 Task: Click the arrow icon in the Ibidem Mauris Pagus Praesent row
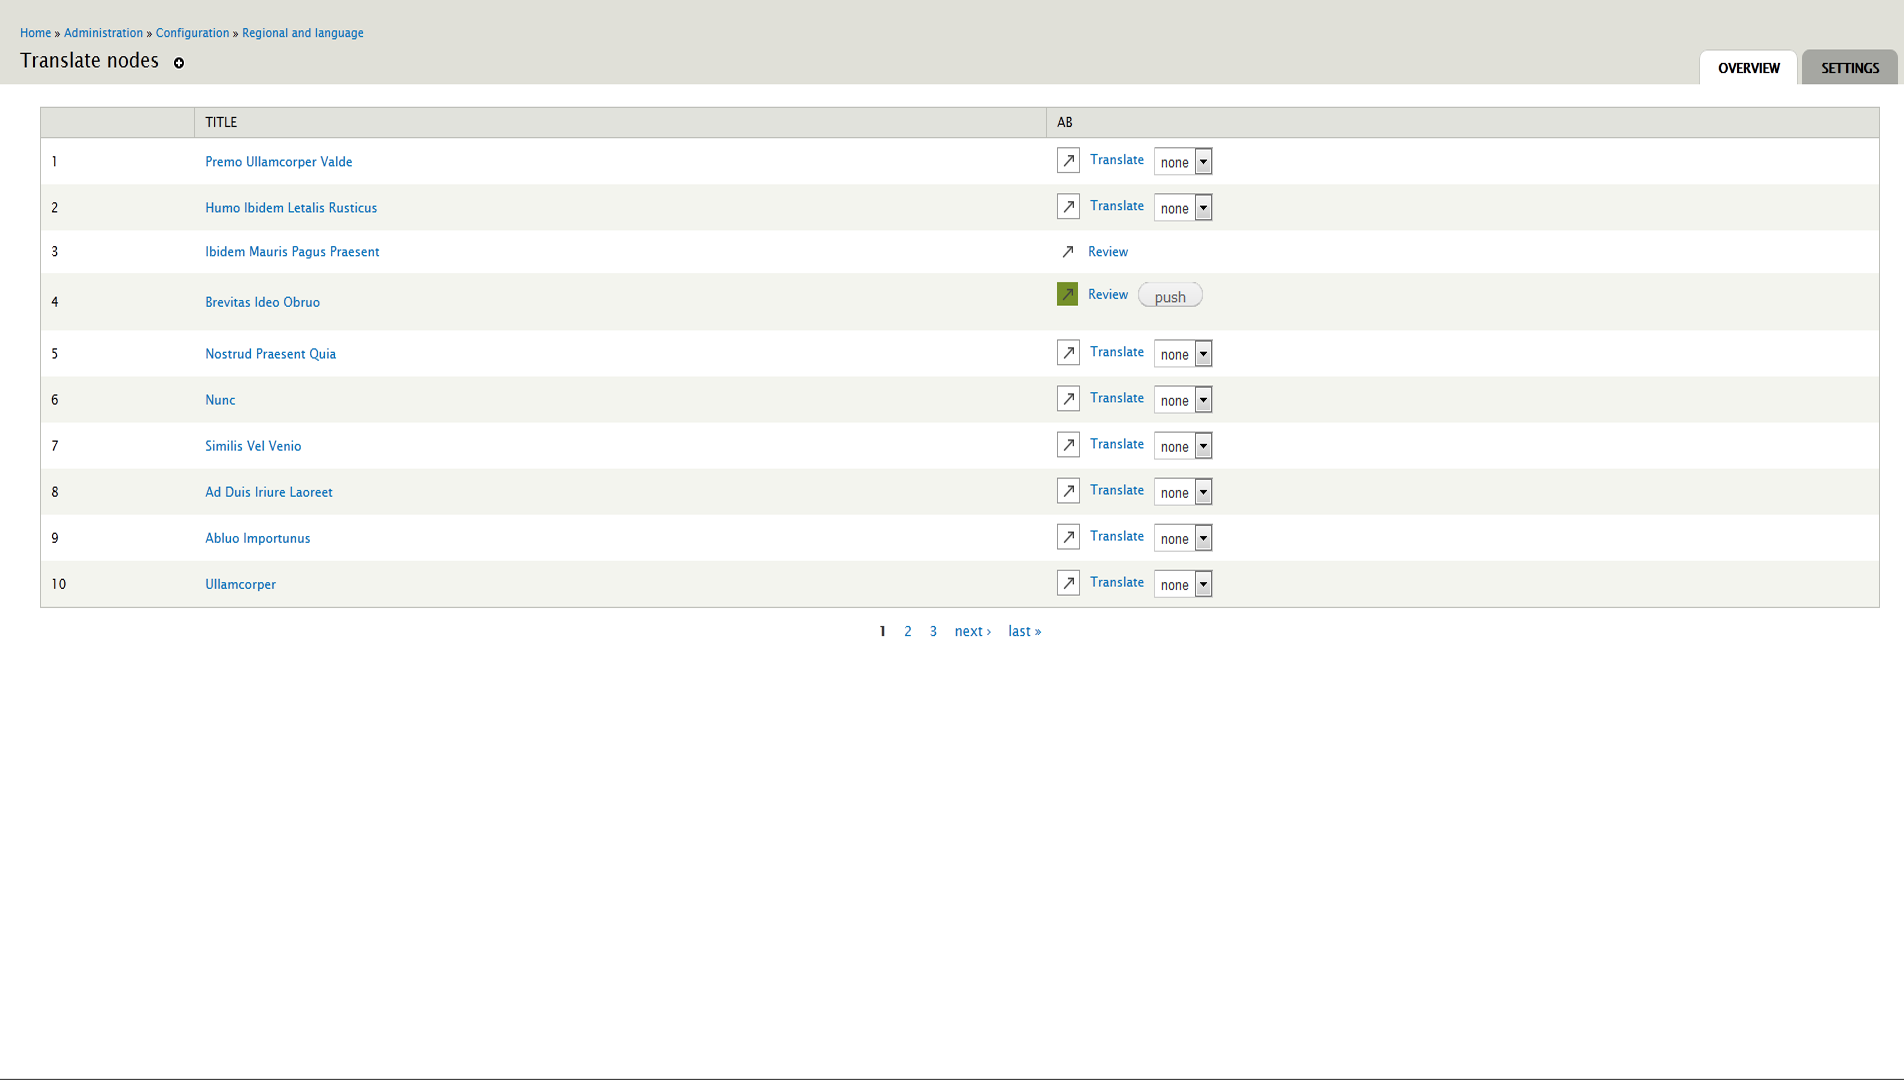(1067, 252)
